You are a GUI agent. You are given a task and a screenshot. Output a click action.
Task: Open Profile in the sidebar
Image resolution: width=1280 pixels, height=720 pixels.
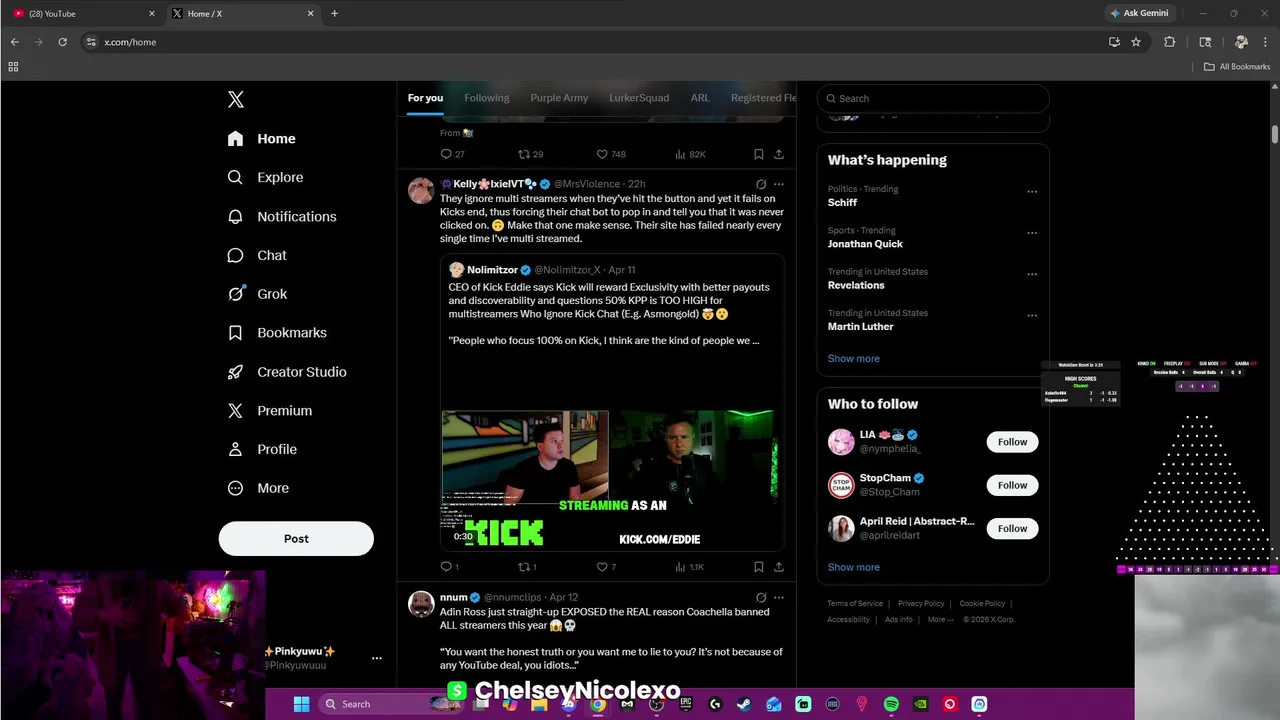261,450
